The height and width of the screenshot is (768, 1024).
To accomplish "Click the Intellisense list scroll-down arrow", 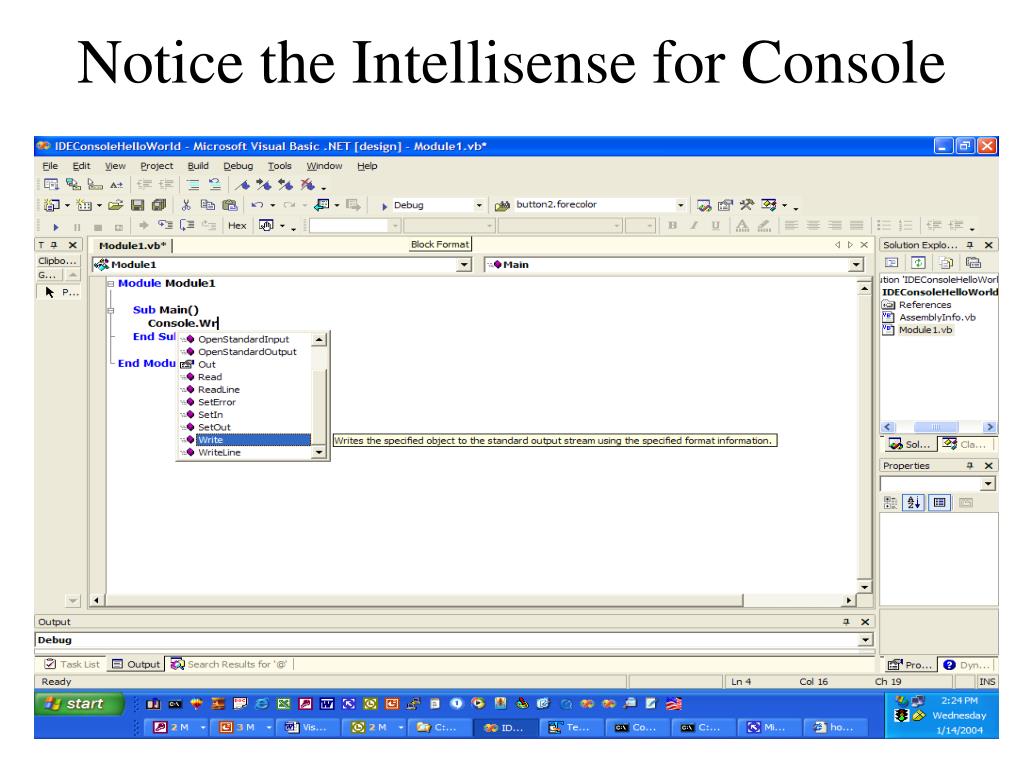I will pyautogui.click(x=319, y=452).
